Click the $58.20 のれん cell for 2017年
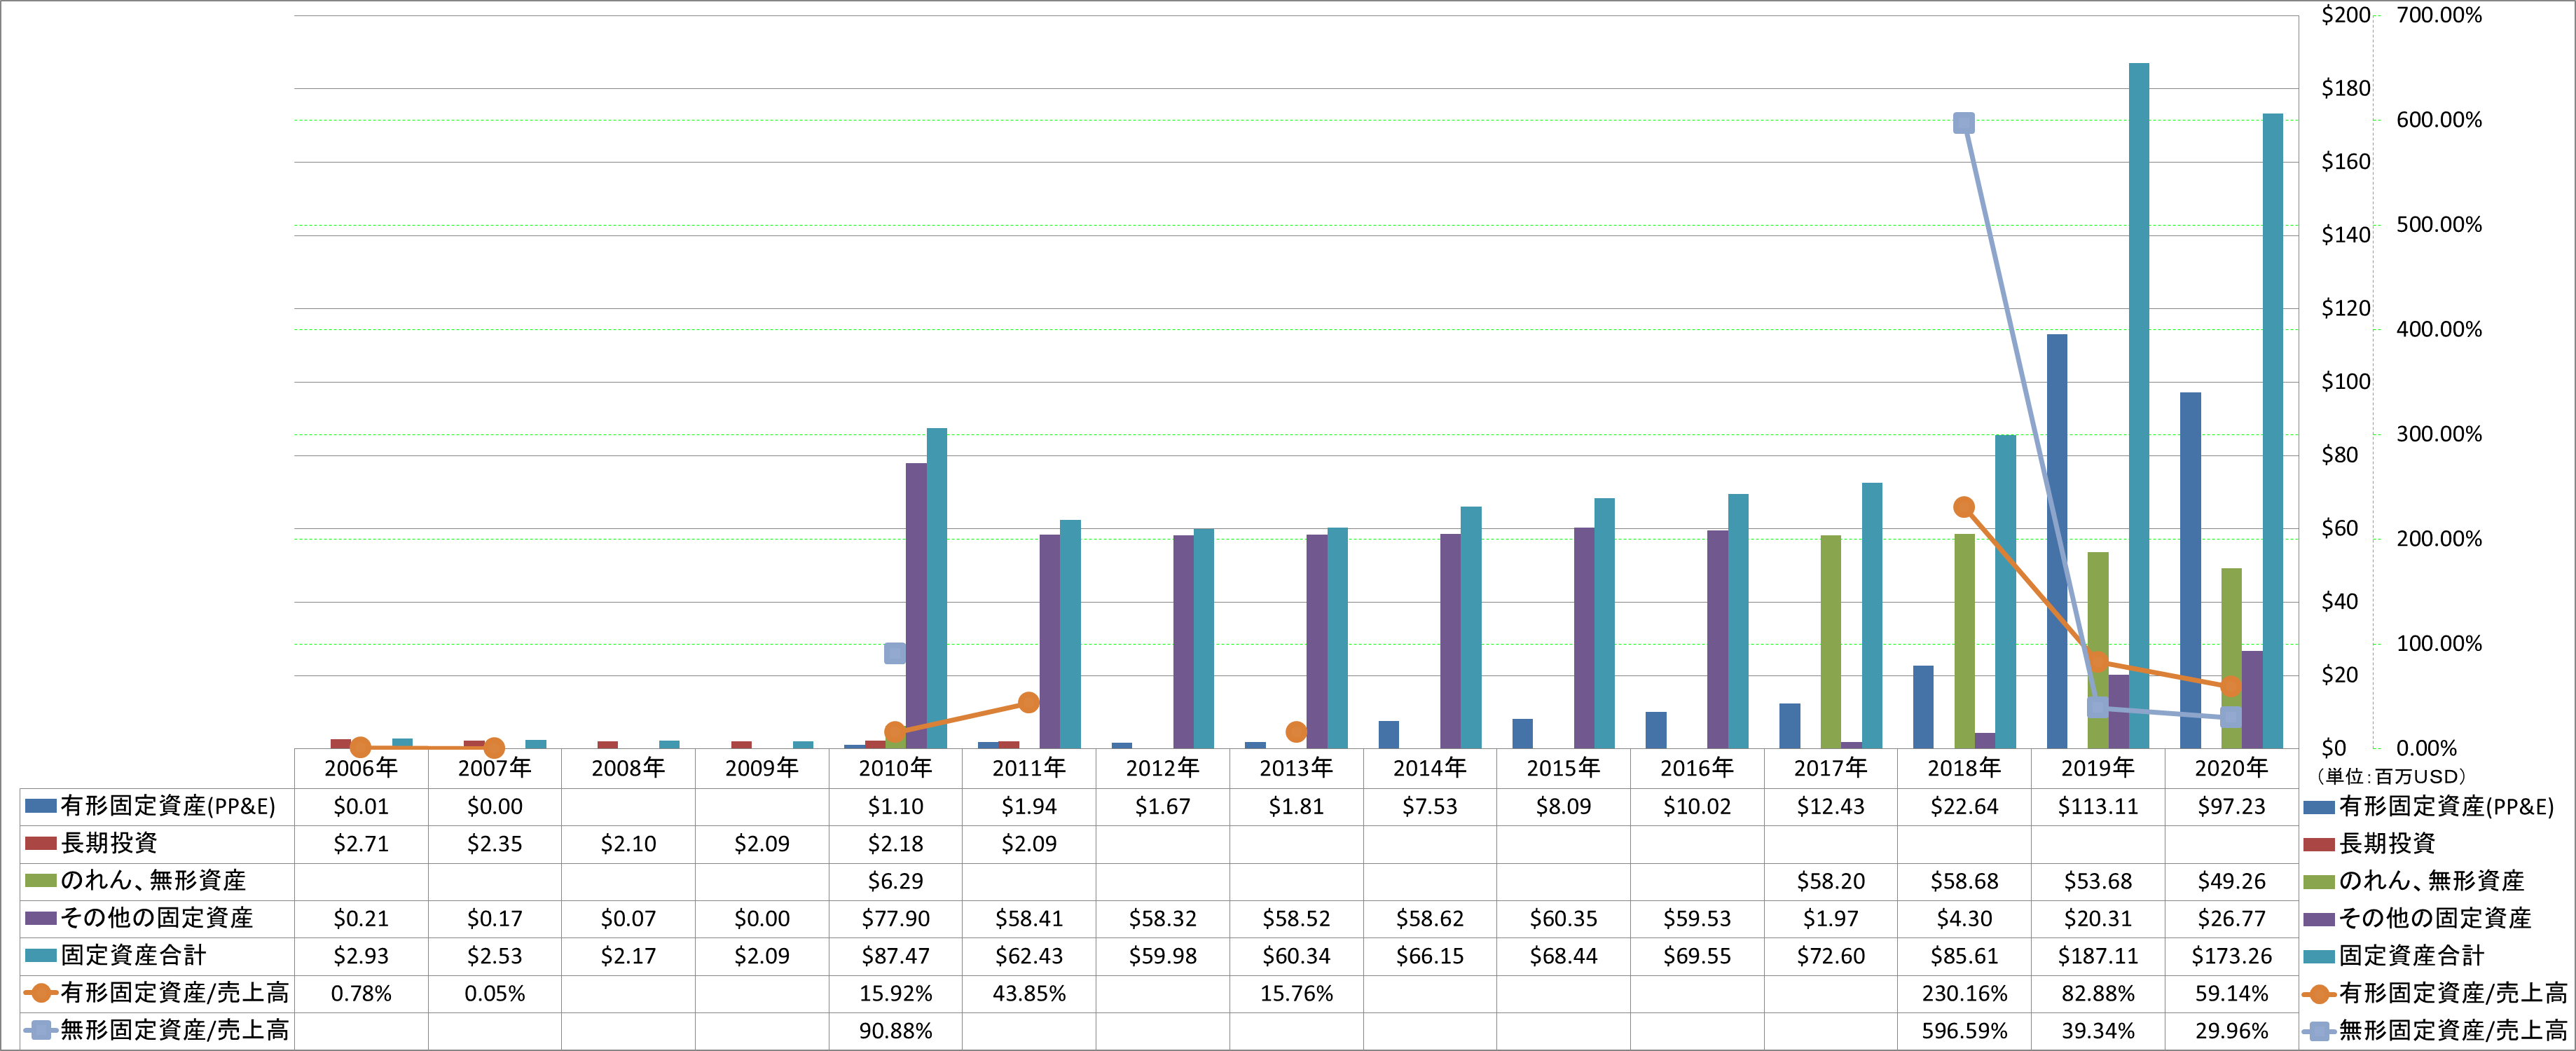2576x1051 pixels. [x=1831, y=881]
